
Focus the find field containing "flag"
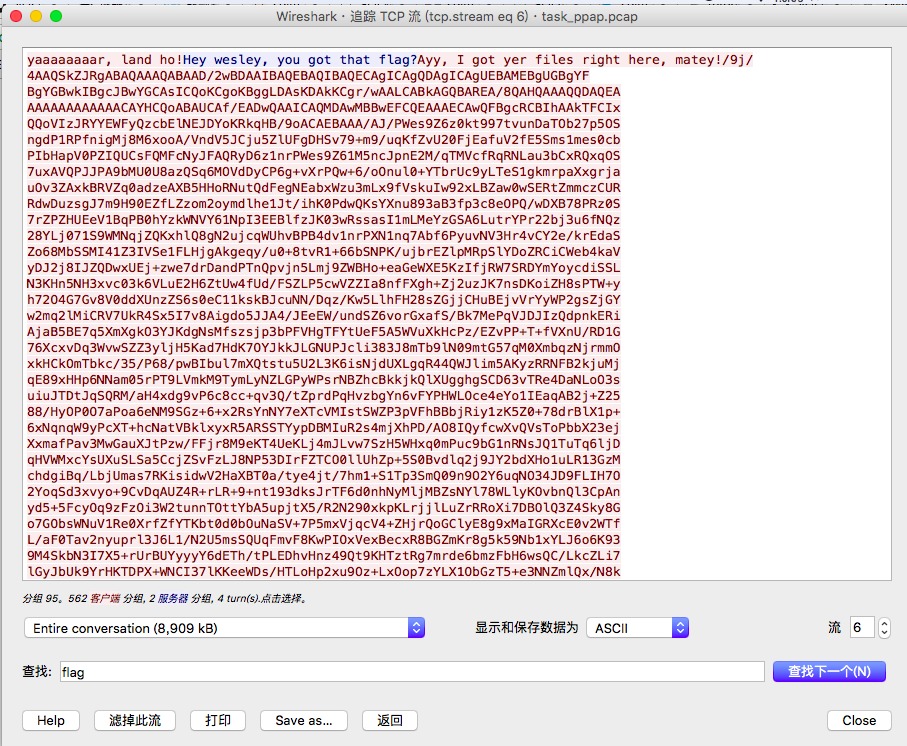pos(411,672)
